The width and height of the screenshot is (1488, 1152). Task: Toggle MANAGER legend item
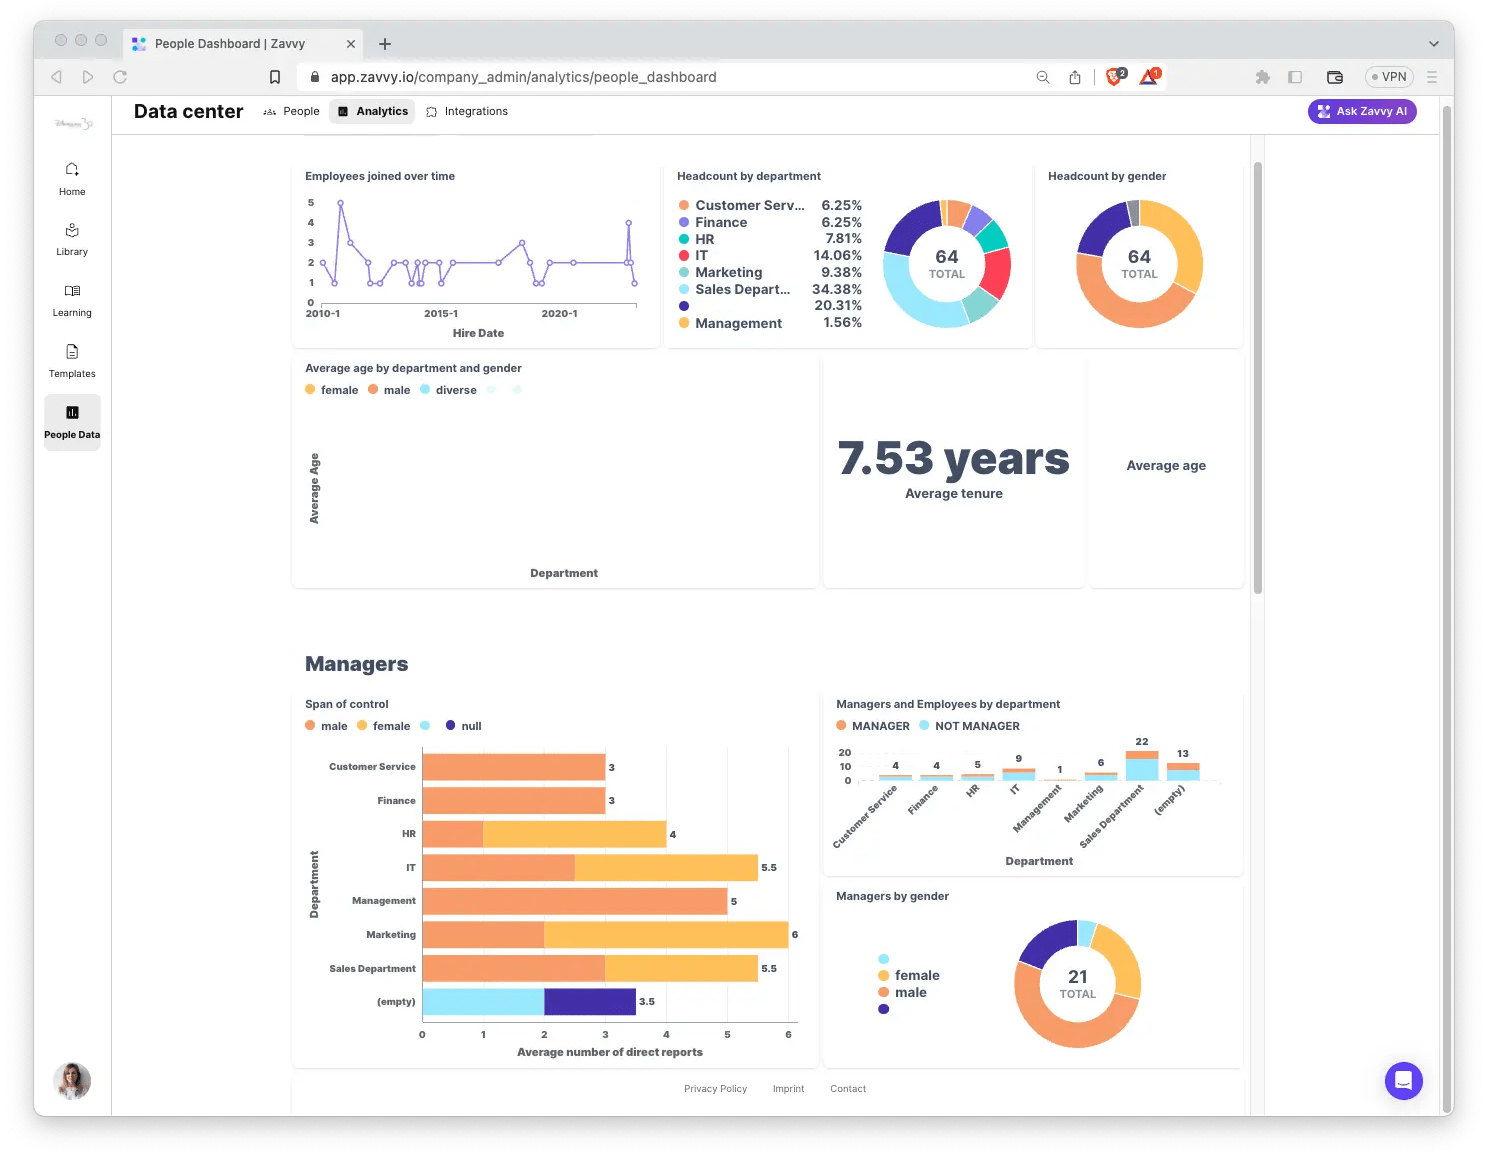[873, 726]
